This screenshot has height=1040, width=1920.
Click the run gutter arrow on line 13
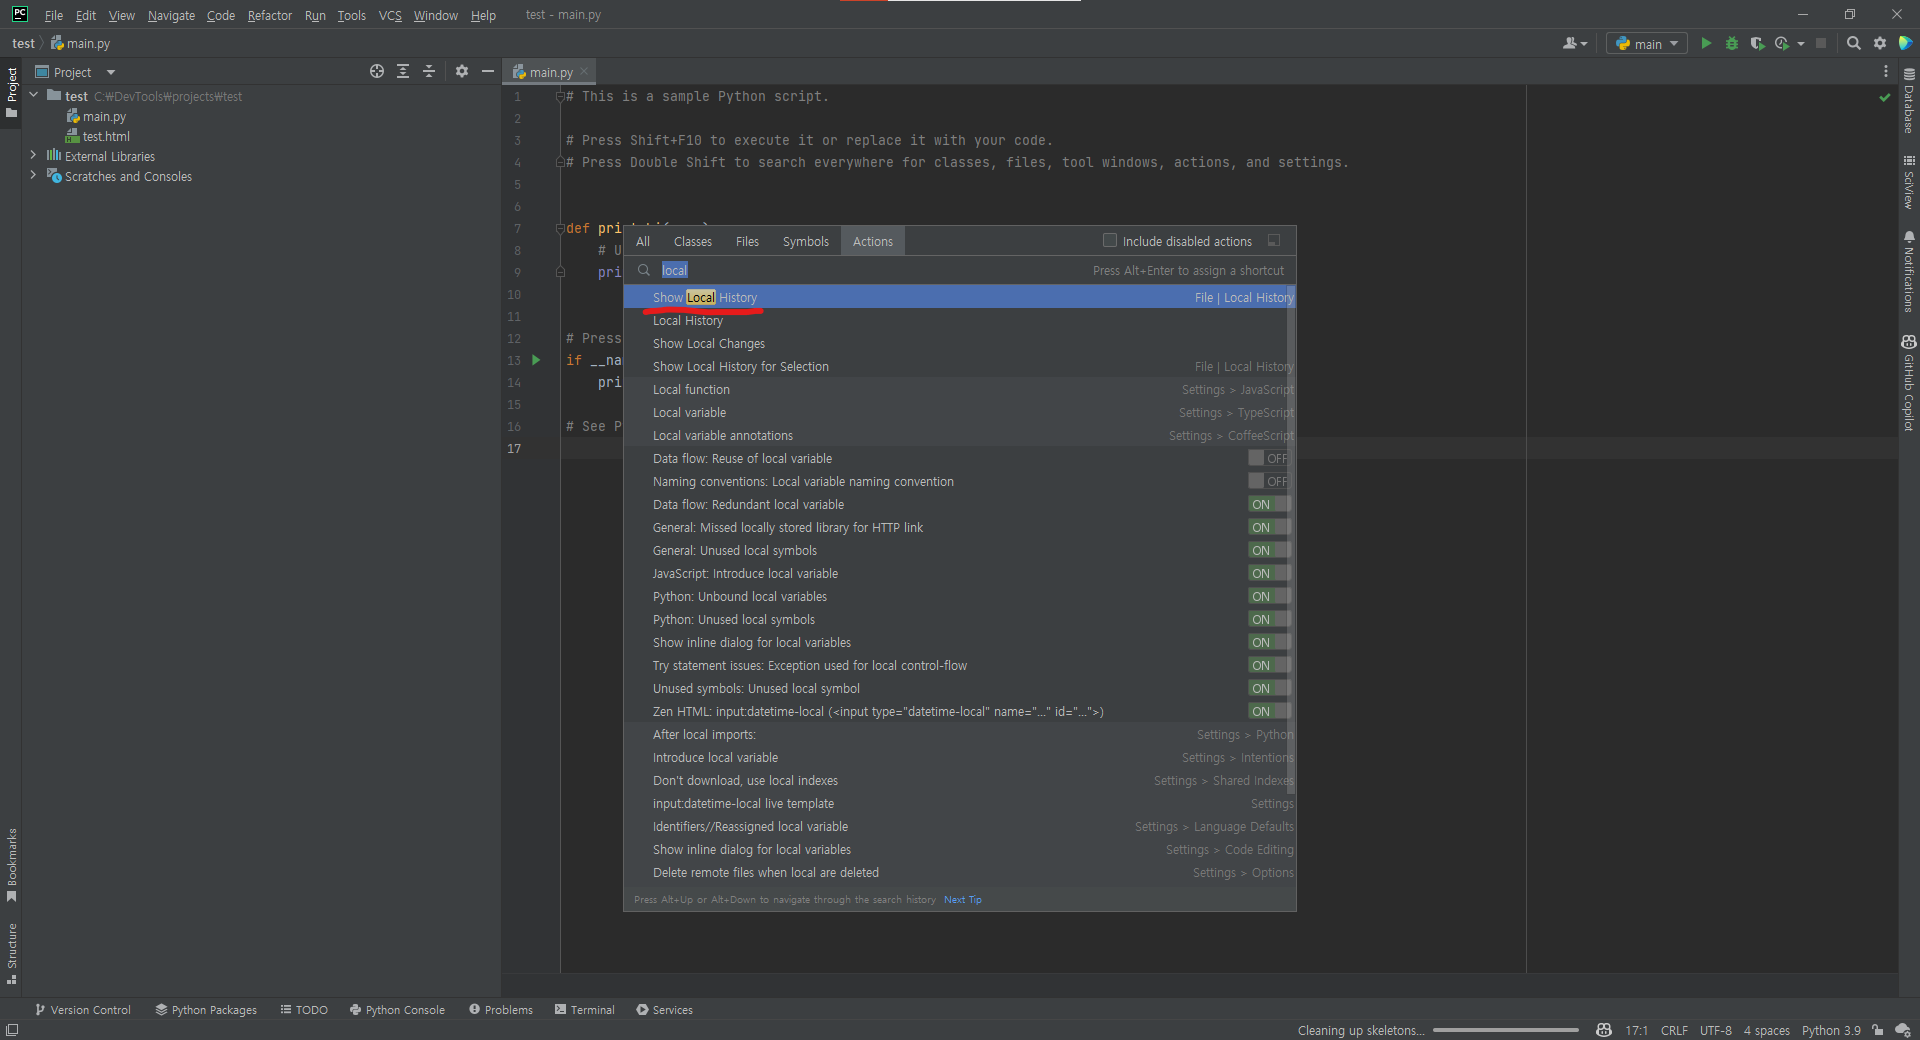point(536,360)
